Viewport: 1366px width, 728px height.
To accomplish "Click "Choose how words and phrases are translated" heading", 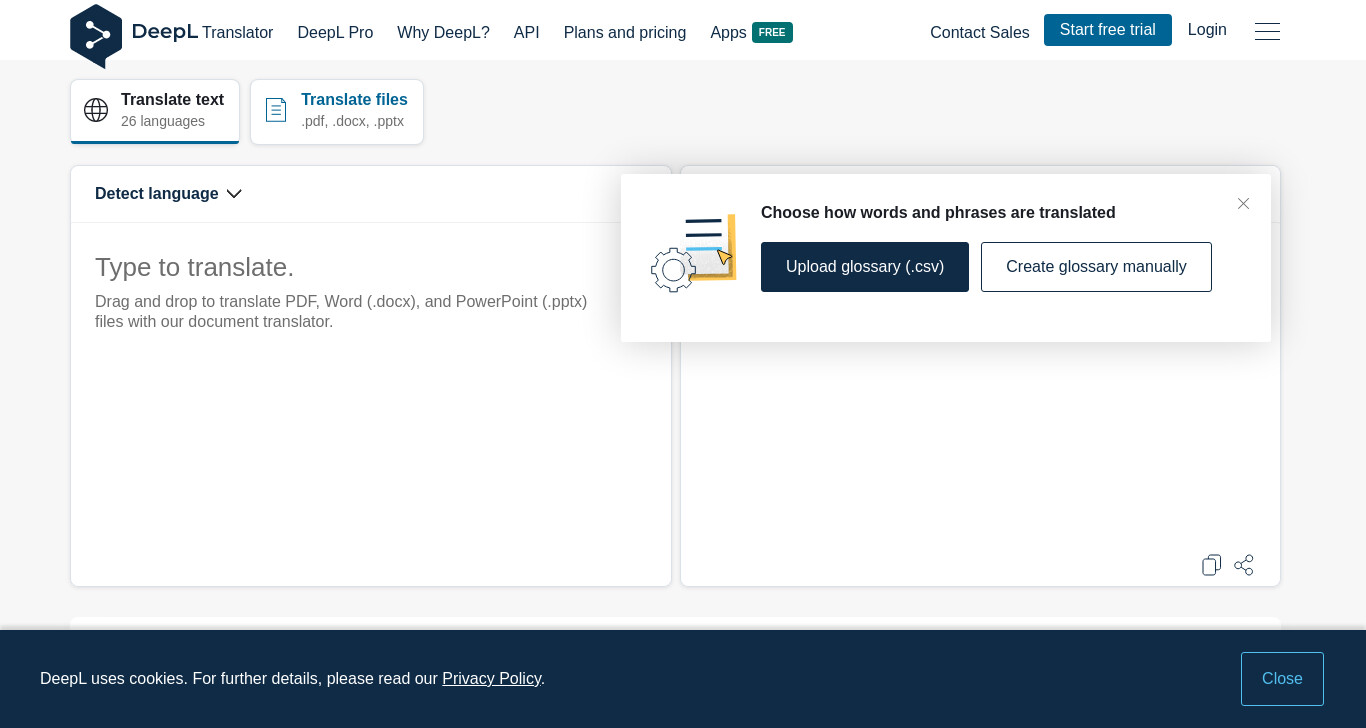I will pyautogui.click(x=938, y=212).
